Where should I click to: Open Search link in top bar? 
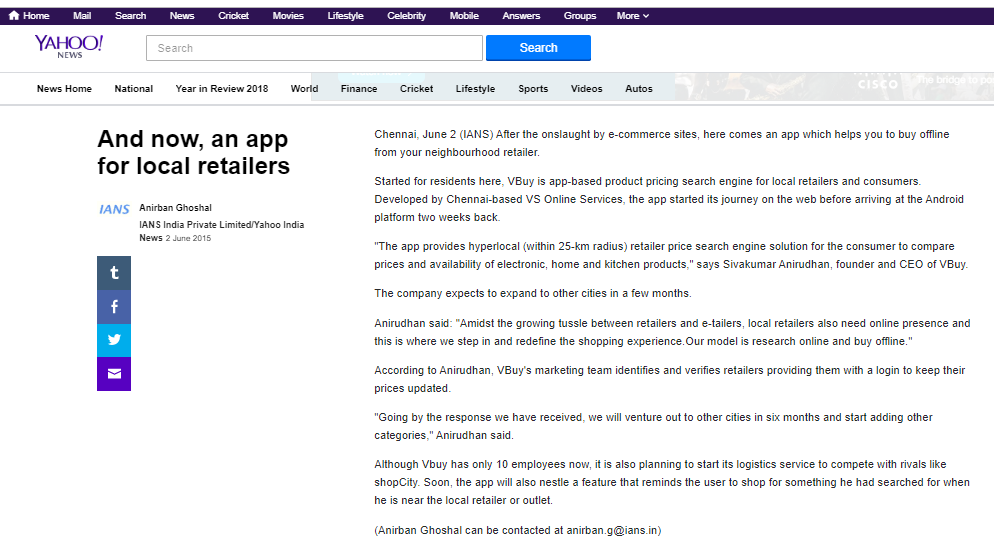[x=131, y=16]
